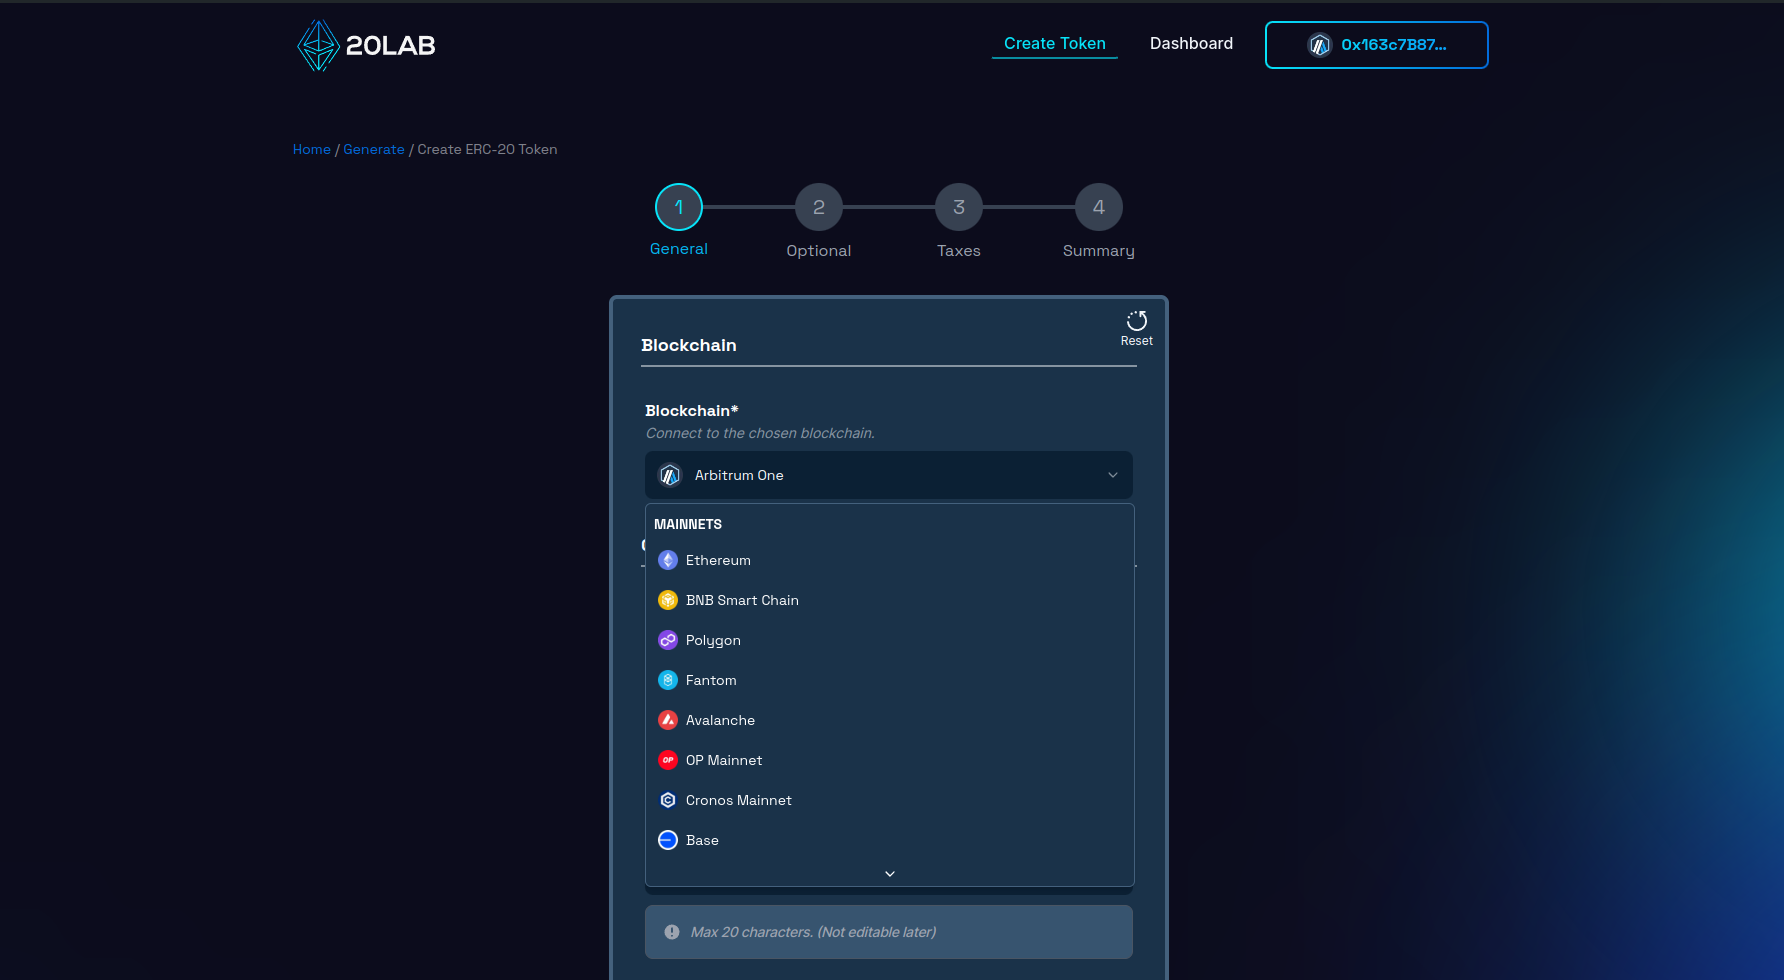1784x980 pixels.
Task: Click the Taxes step label
Action: click(x=959, y=251)
